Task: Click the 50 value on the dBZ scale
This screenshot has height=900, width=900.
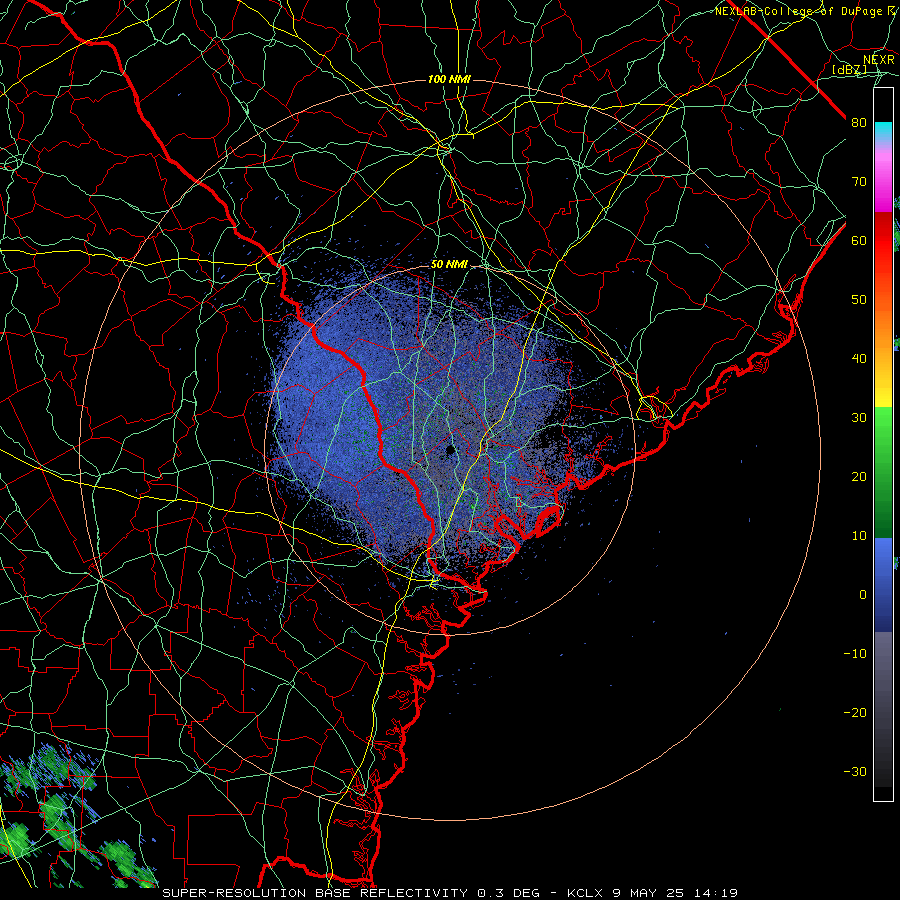Action: coord(859,300)
